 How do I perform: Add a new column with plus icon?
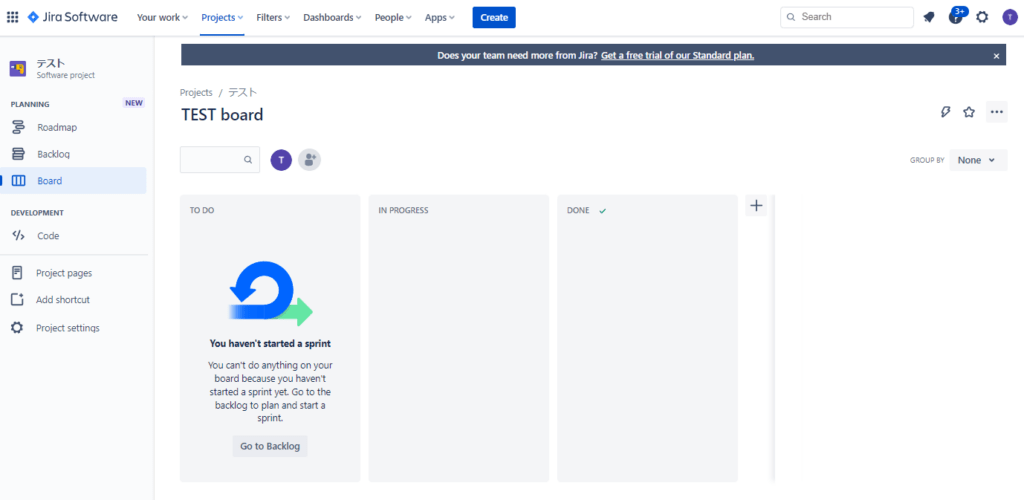pyautogui.click(x=756, y=206)
